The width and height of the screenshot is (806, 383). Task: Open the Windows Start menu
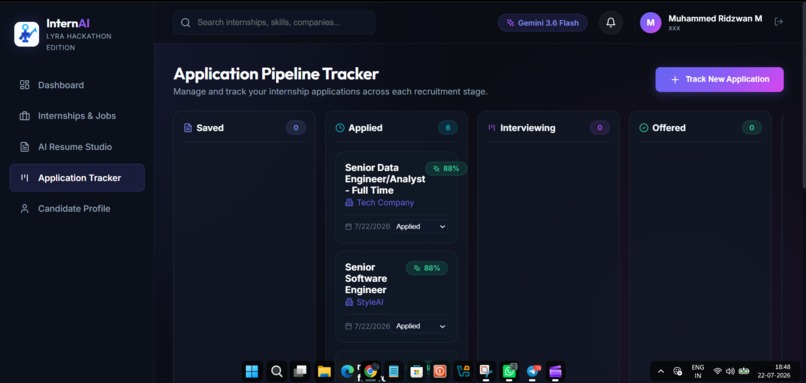click(x=252, y=371)
